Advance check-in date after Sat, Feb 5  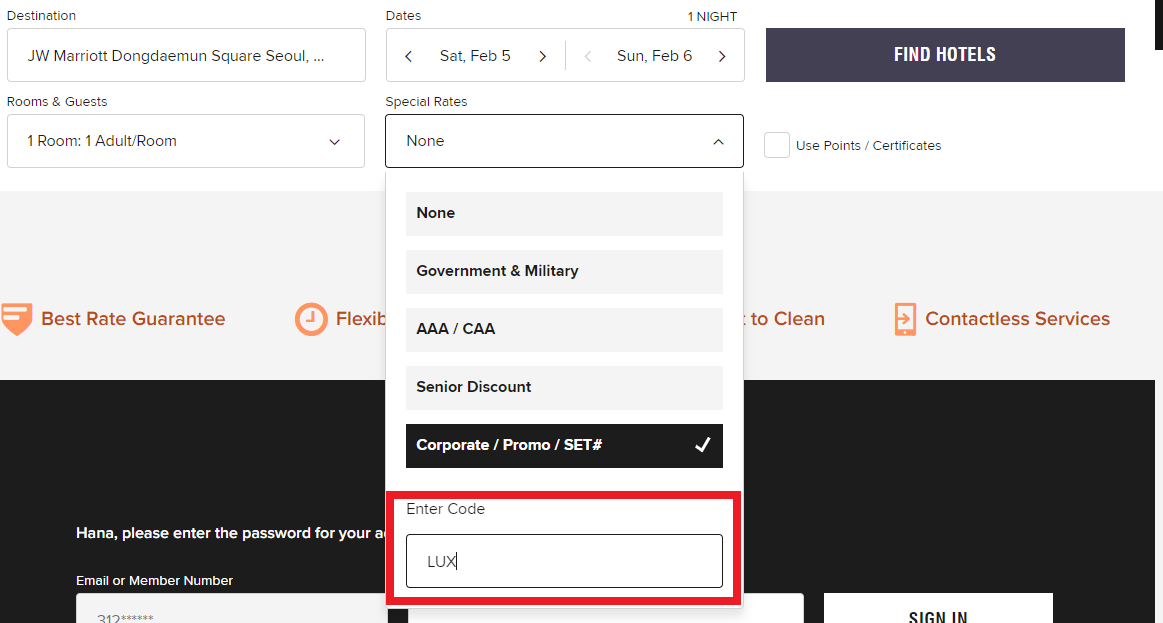542,56
